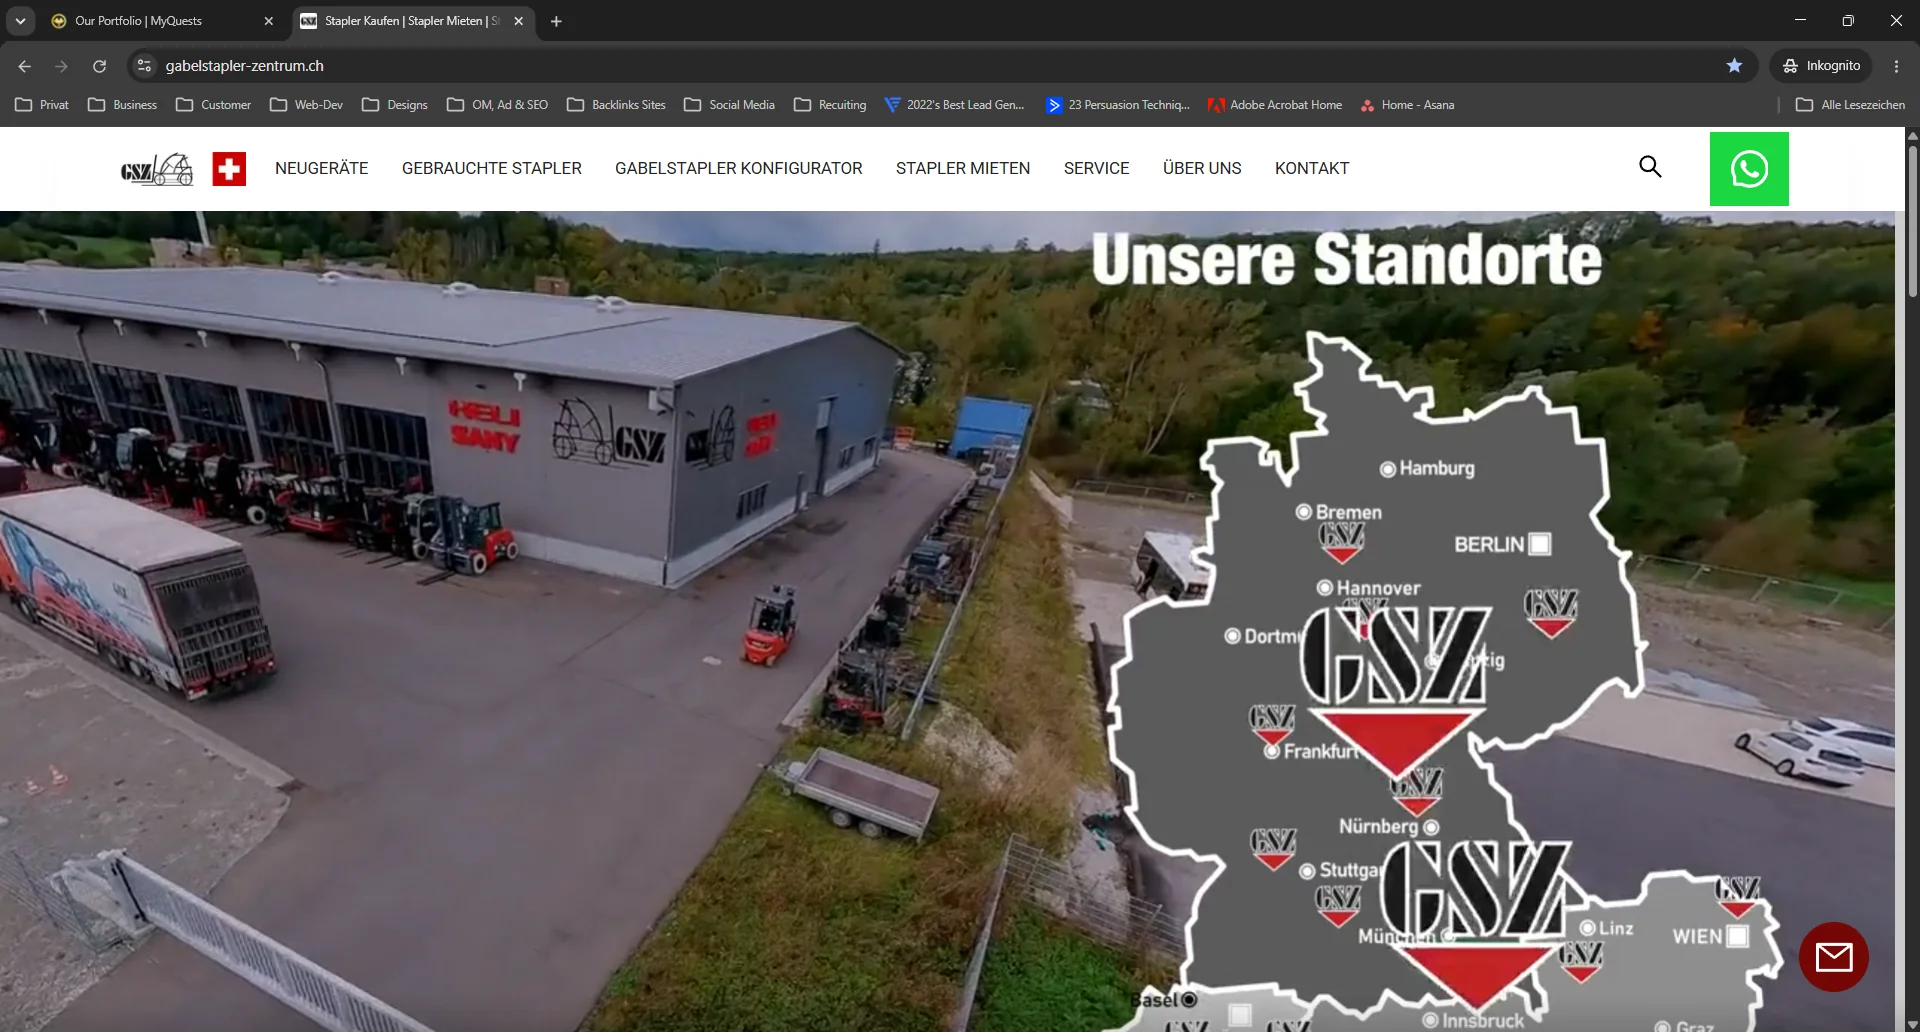This screenshot has height=1032, width=1920.
Task: Click the scrollbar down arrow
Action: [1912, 1024]
